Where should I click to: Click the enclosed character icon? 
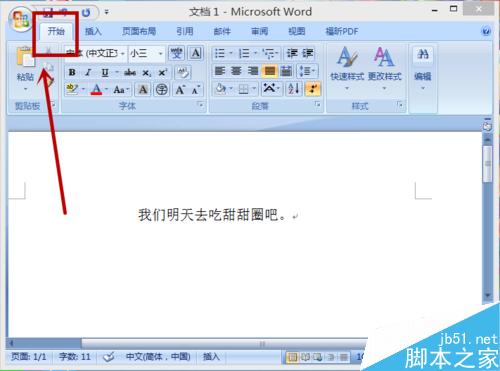(162, 89)
